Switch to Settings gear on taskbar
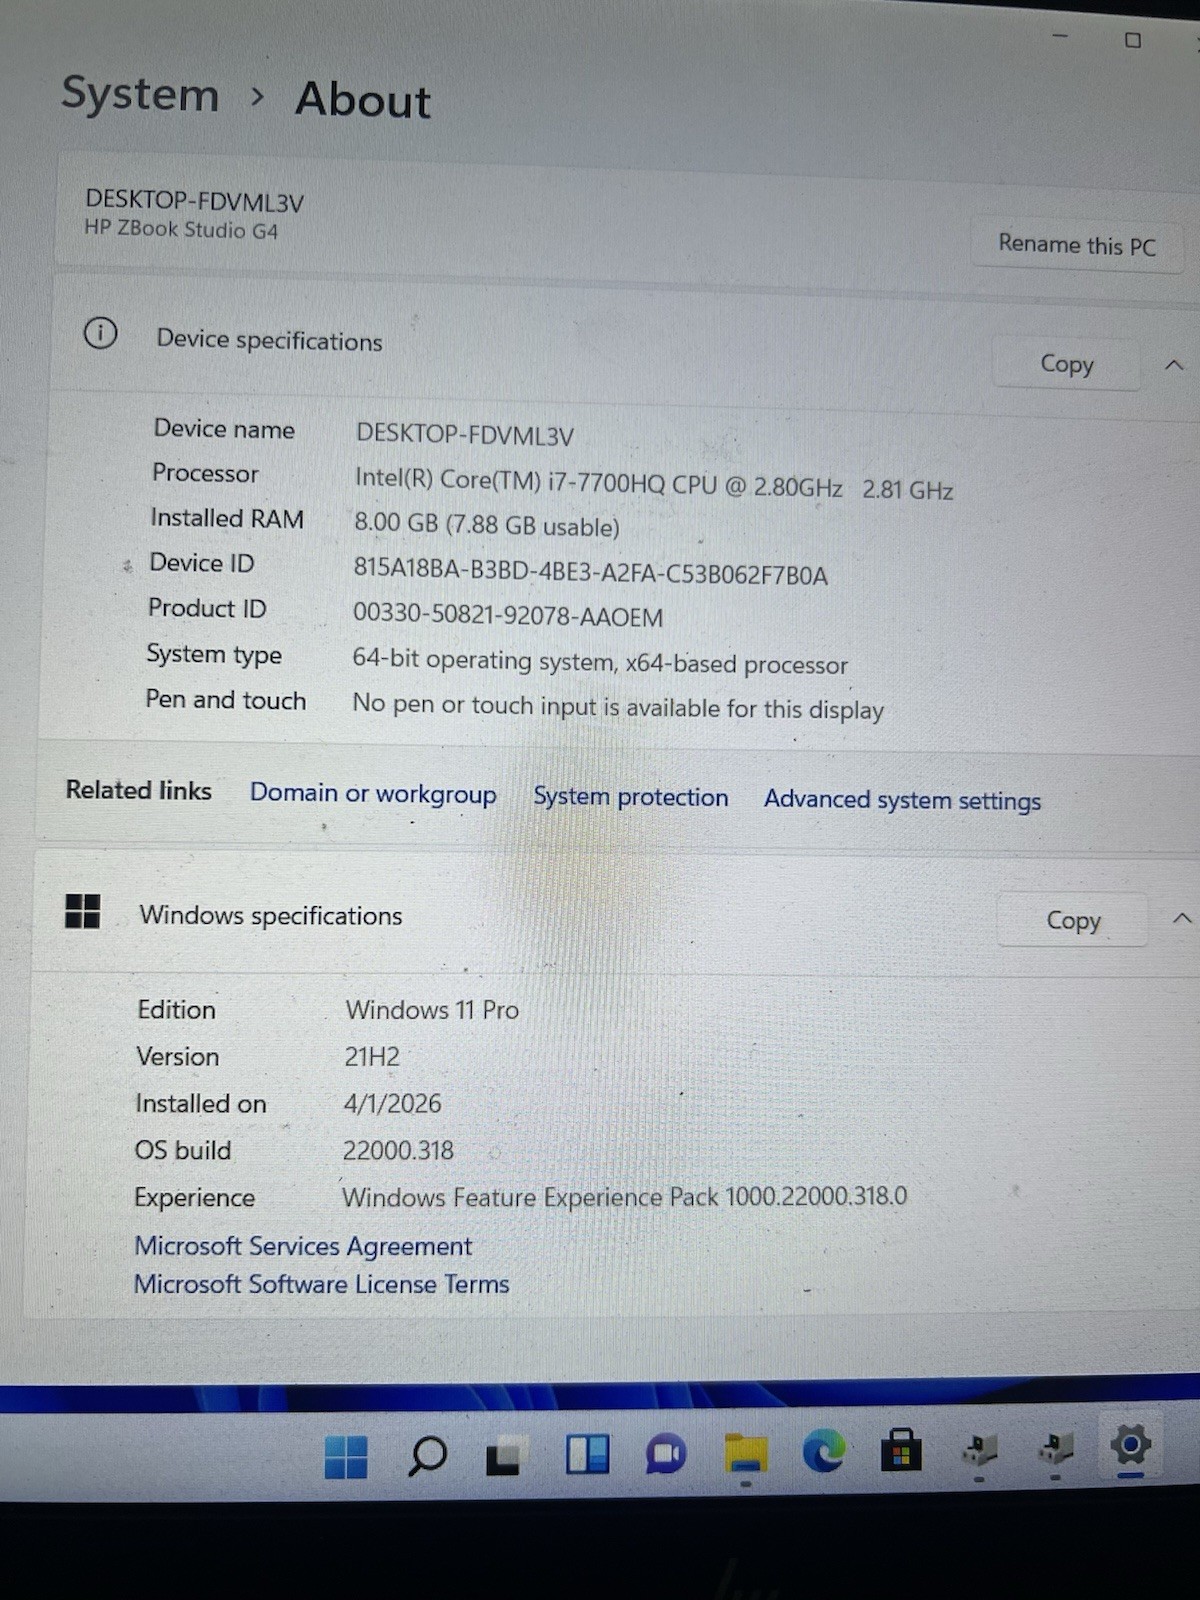The width and height of the screenshot is (1200, 1600). [1131, 1444]
